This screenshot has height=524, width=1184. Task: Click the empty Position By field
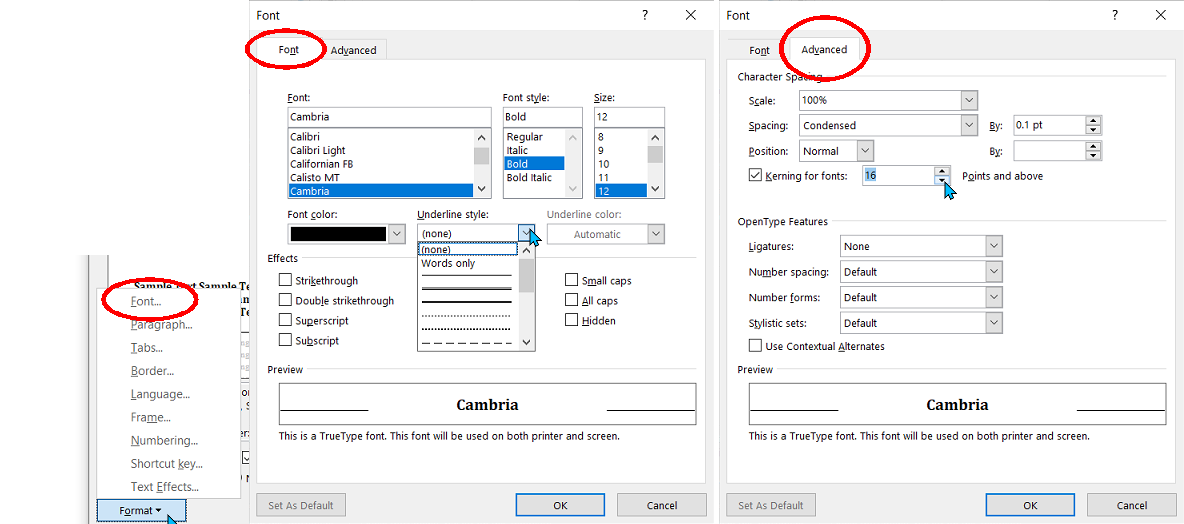[x=1050, y=151]
